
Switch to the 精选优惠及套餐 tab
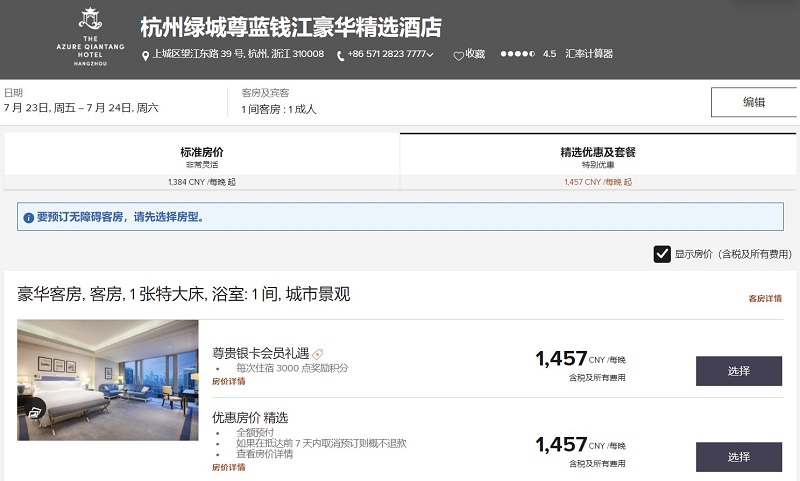[x=598, y=161]
